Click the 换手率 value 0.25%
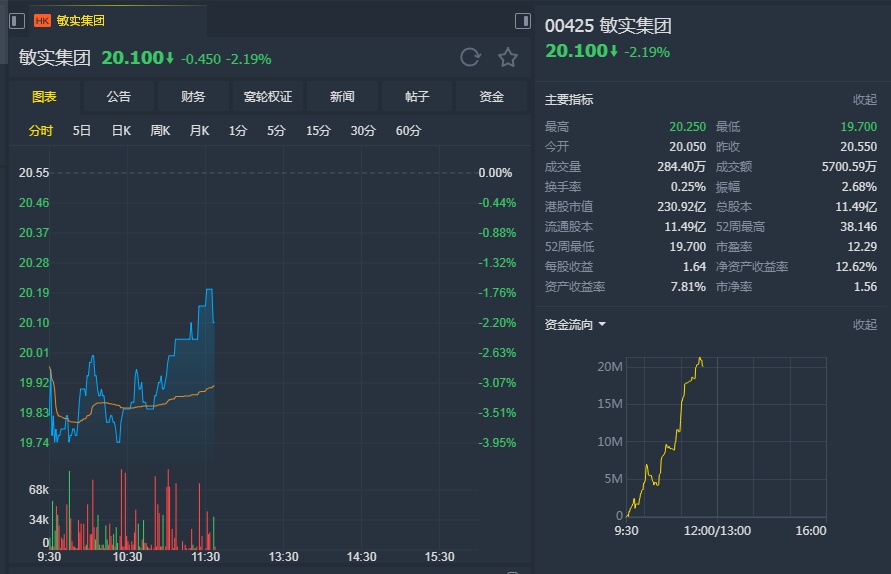The image size is (891, 574). [688, 186]
